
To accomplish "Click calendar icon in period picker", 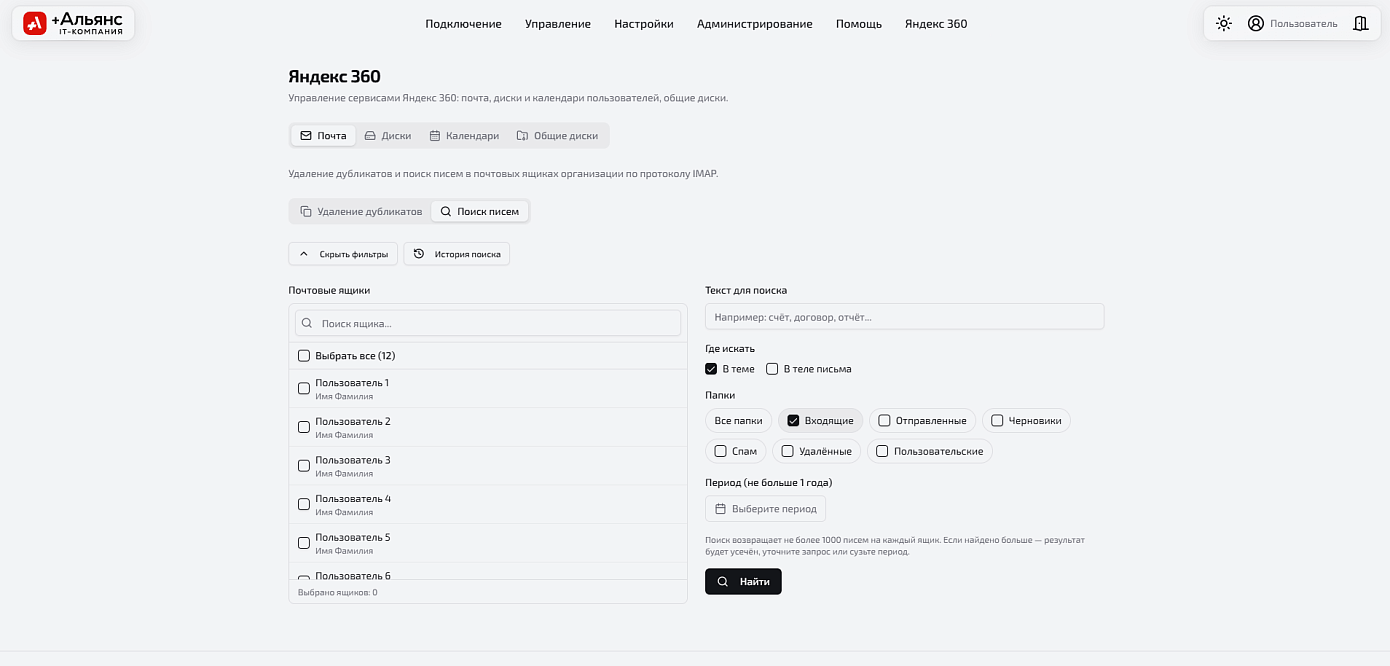I will (720, 509).
